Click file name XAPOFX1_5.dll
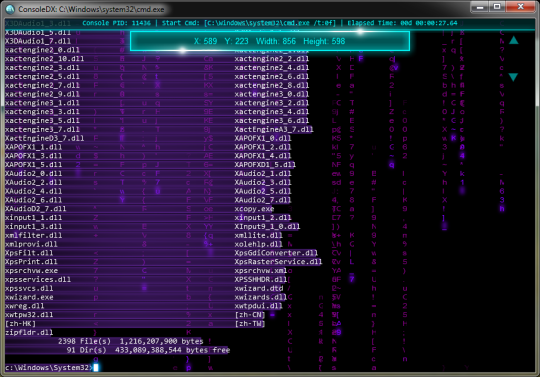The width and height of the screenshot is (540, 377). pos(33,165)
